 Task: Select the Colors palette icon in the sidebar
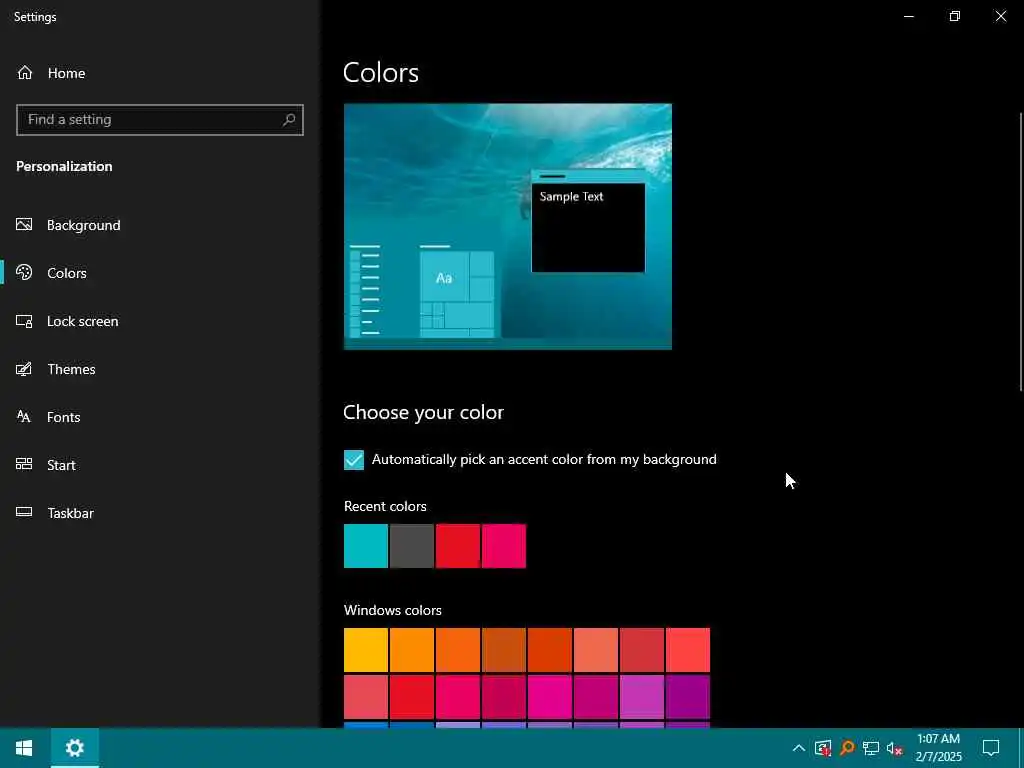coord(24,273)
